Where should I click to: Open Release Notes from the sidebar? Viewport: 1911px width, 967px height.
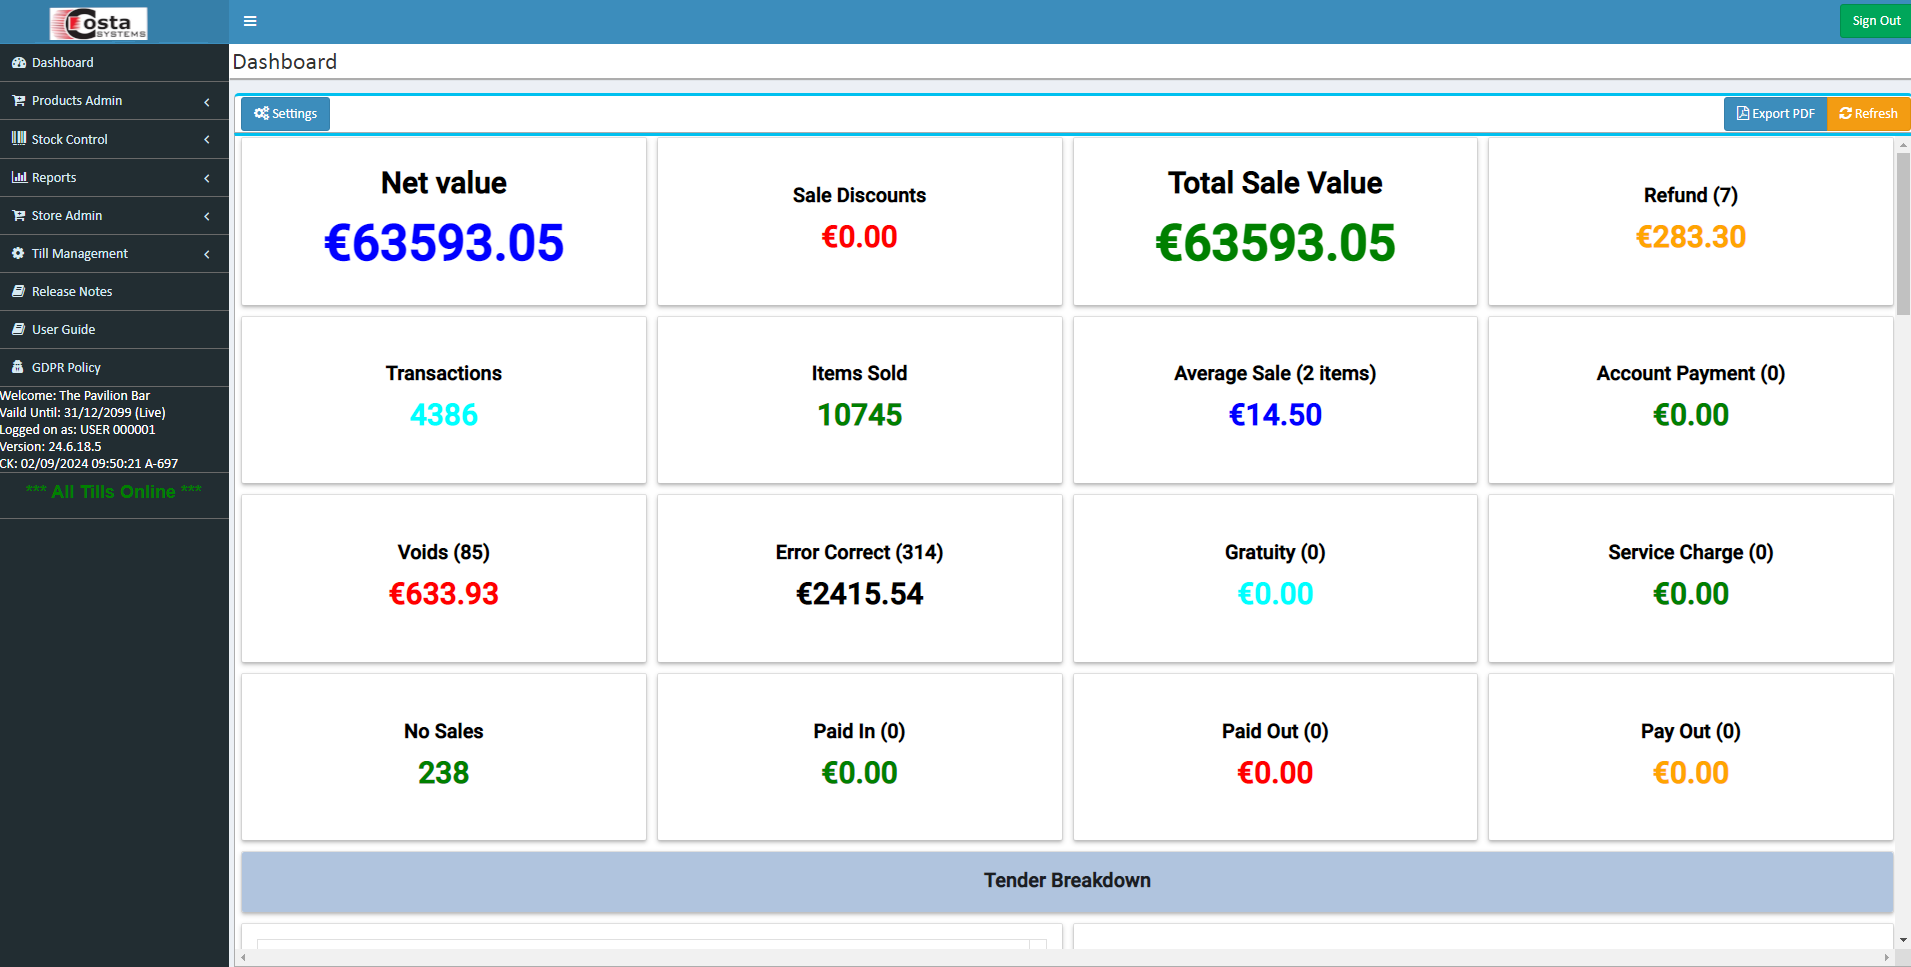click(72, 291)
